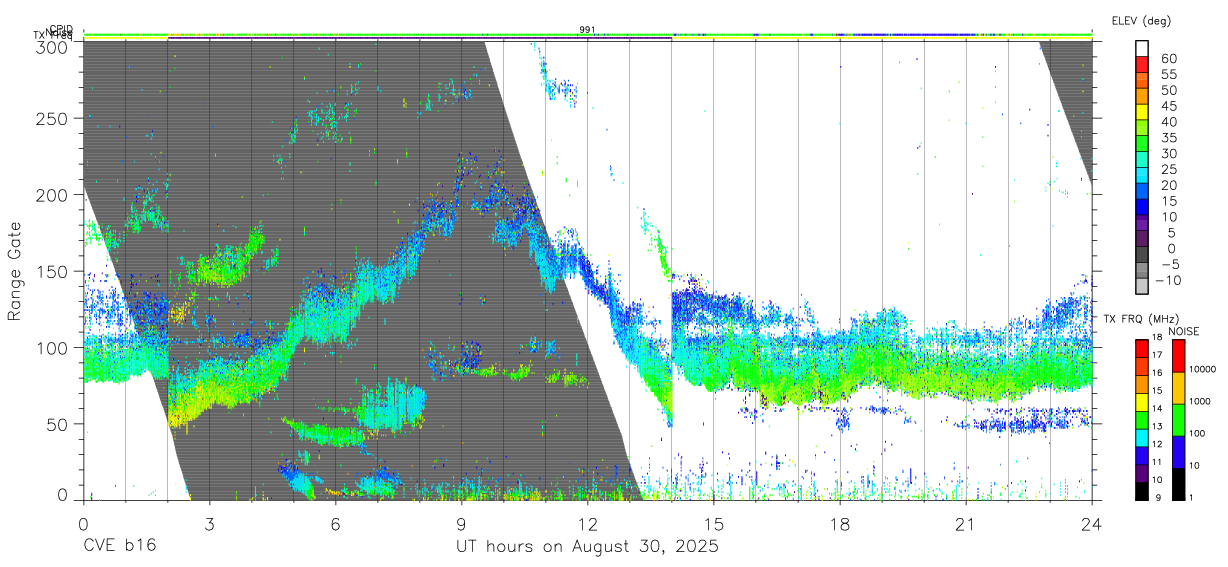Click the x-axis hour label 12

(587, 523)
